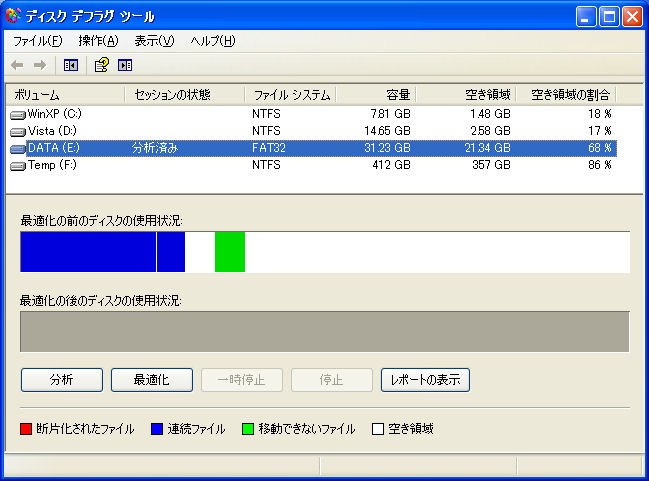Click the 1.48 GB free space cell
This screenshot has height=481, width=649.
pos(490,114)
